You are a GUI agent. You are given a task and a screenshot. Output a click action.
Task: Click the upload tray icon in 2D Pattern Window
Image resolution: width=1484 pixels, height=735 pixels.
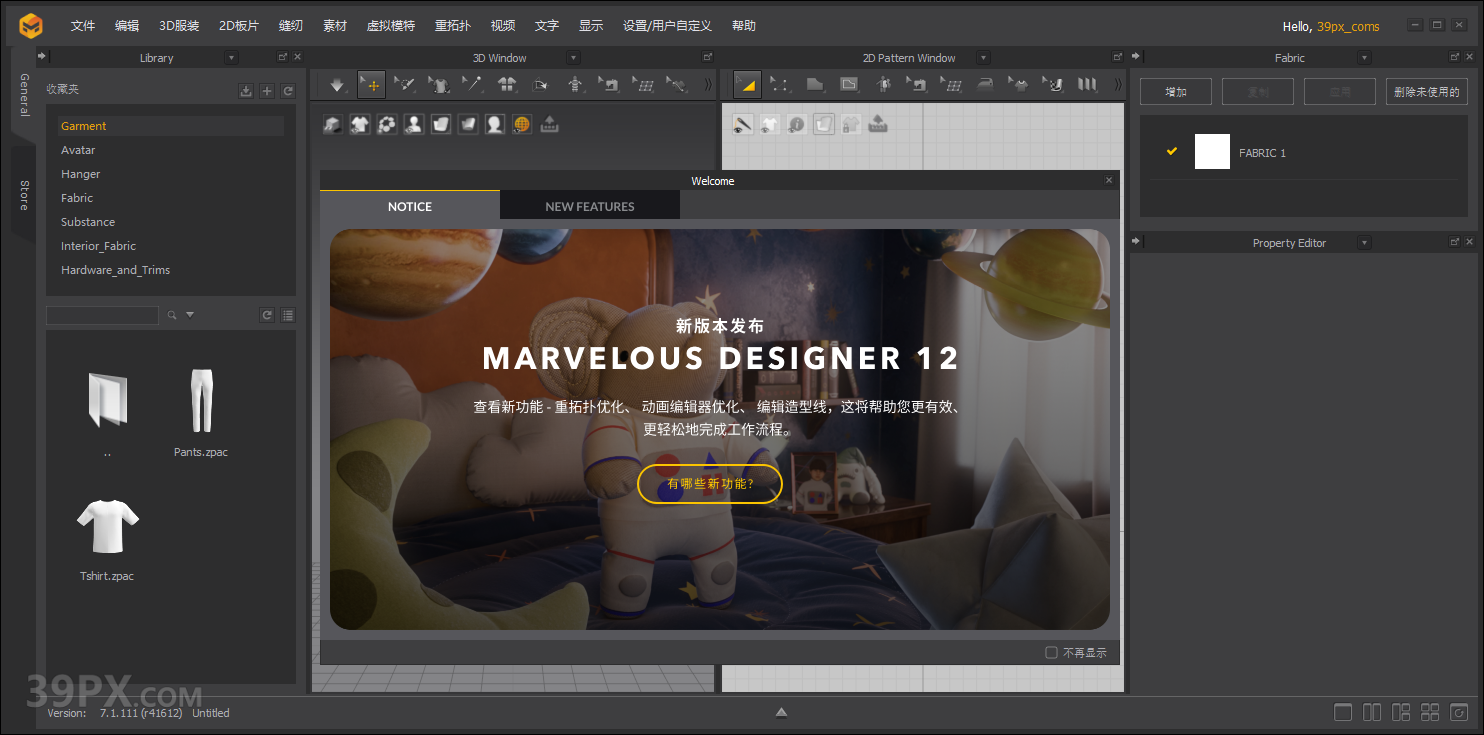coord(878,124)
